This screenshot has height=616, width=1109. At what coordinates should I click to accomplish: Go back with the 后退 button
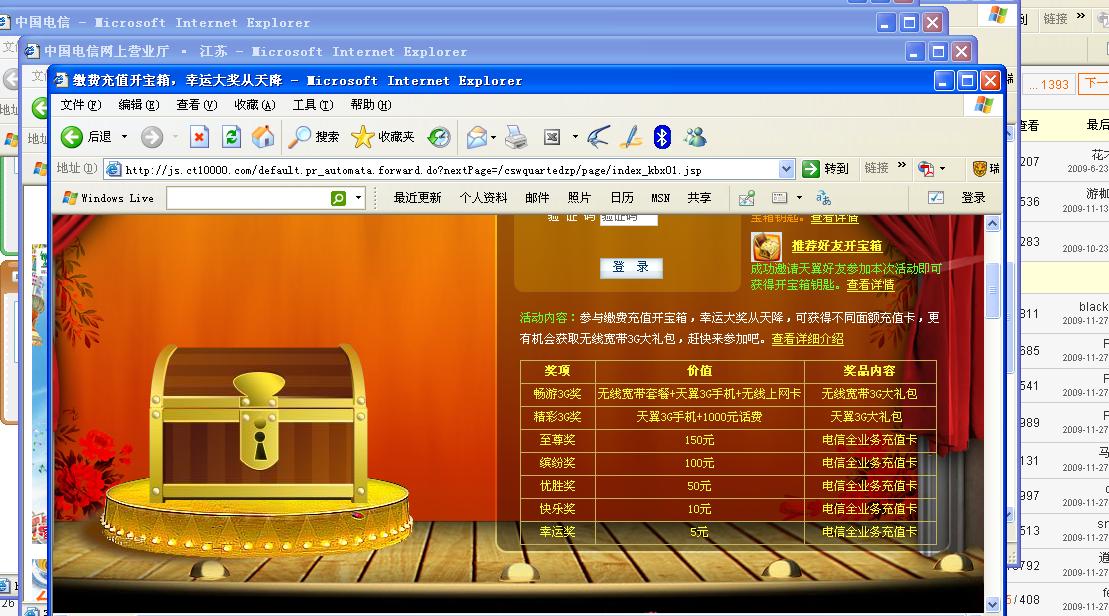pos(86,136)
